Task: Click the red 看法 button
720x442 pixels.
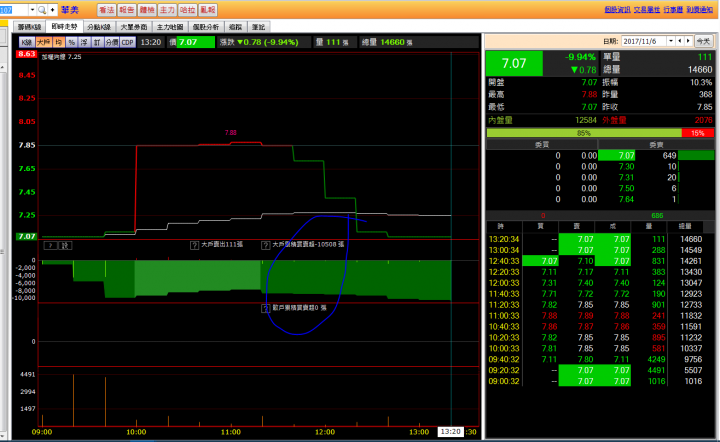Action: (106, 10)
